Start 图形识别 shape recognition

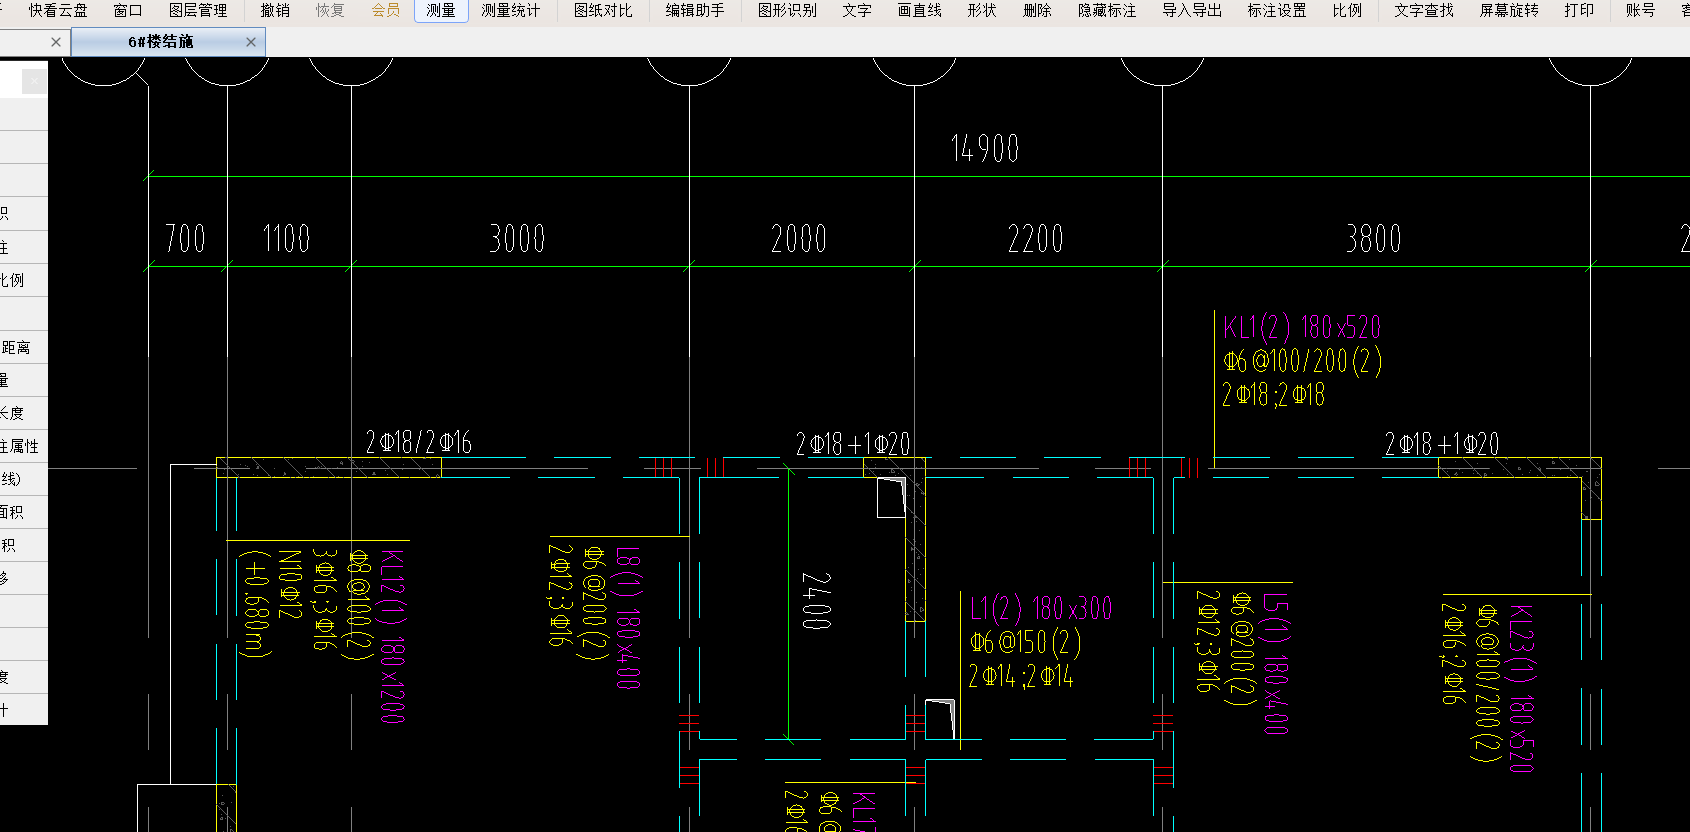[x=787, y=10]
